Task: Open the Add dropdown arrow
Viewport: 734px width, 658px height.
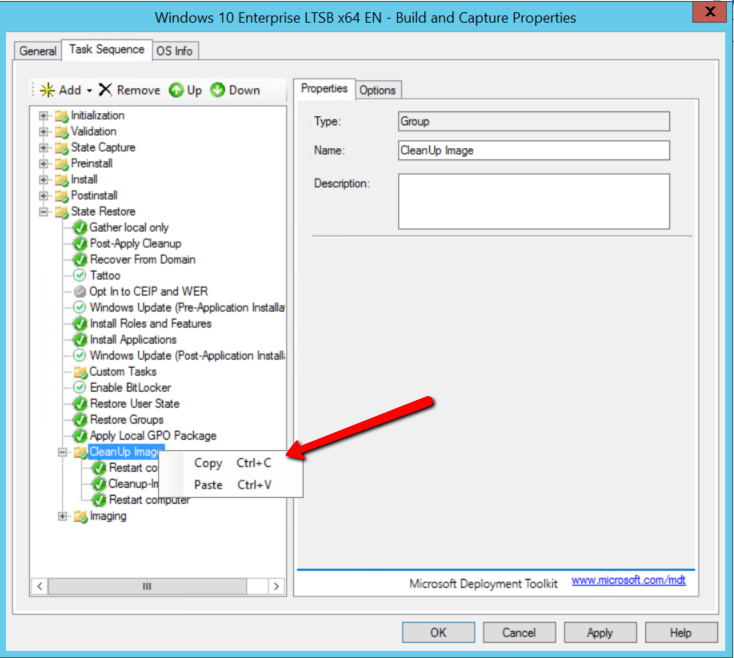Action: click(x=89, y=91)
